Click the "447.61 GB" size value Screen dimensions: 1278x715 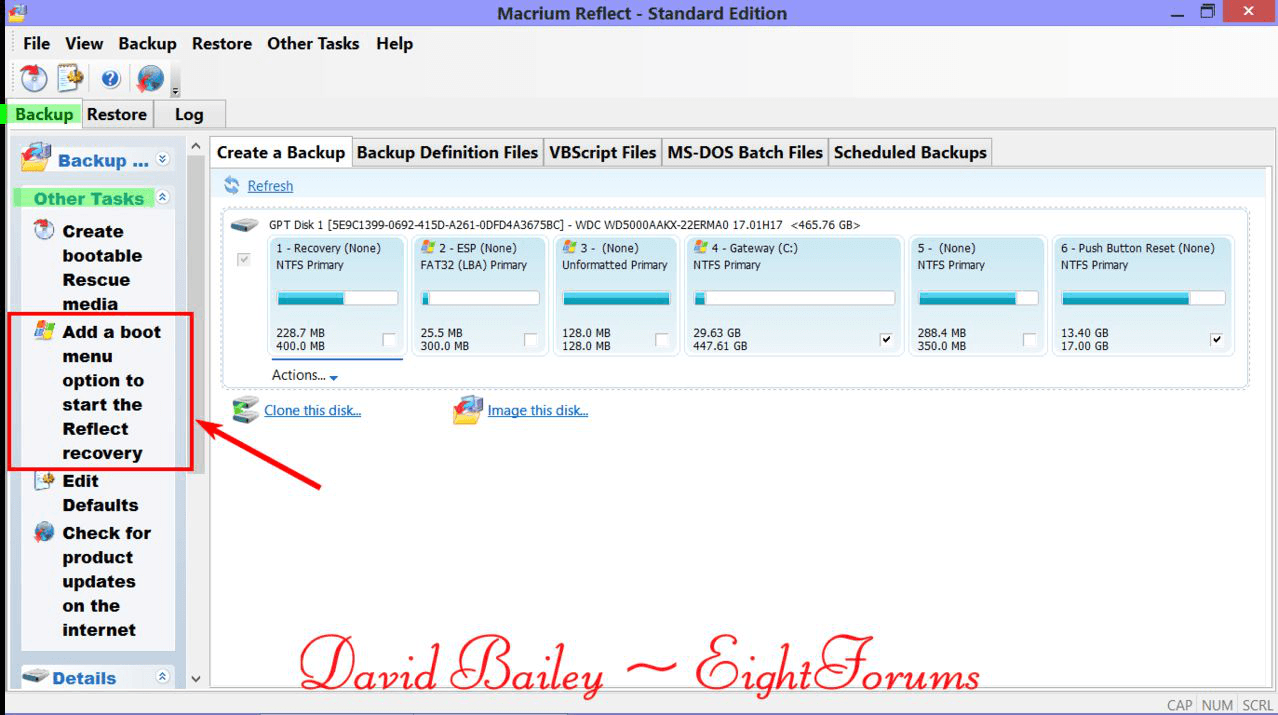[x=720, y=346]
